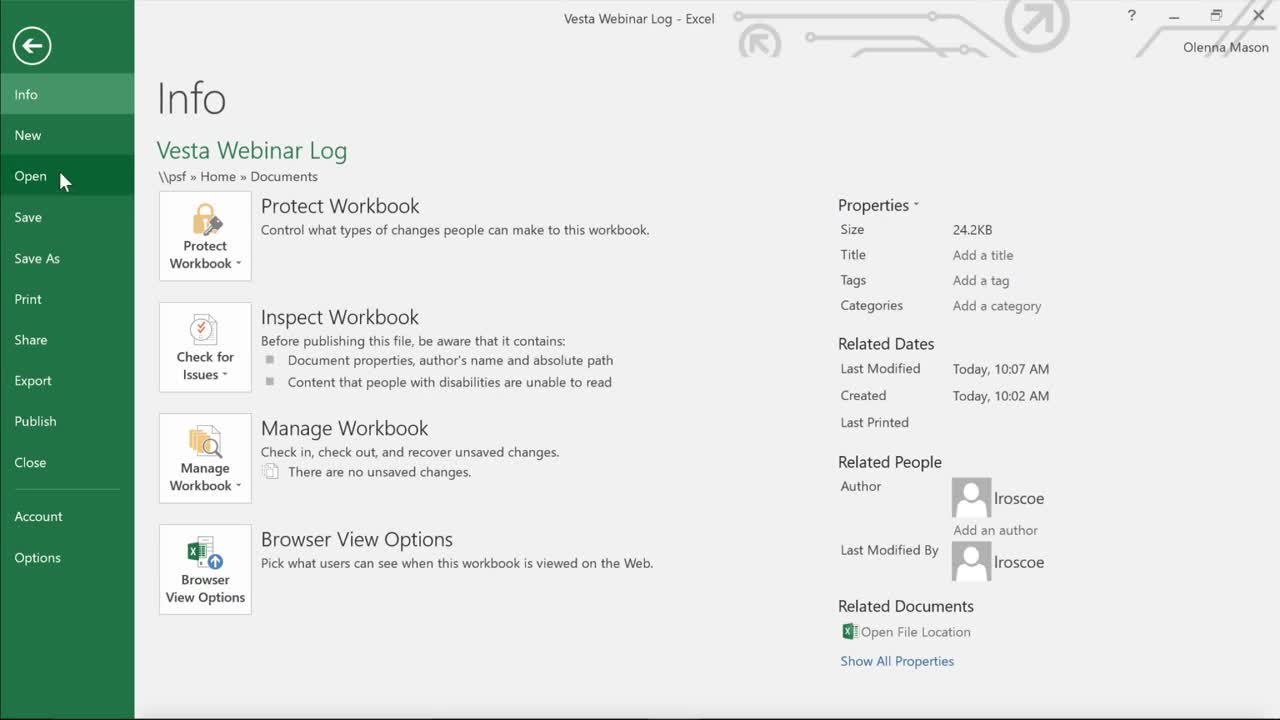1280x720 pixels.
Task: Click the back arrow to return to workbook
Action: tap(32, 45)
